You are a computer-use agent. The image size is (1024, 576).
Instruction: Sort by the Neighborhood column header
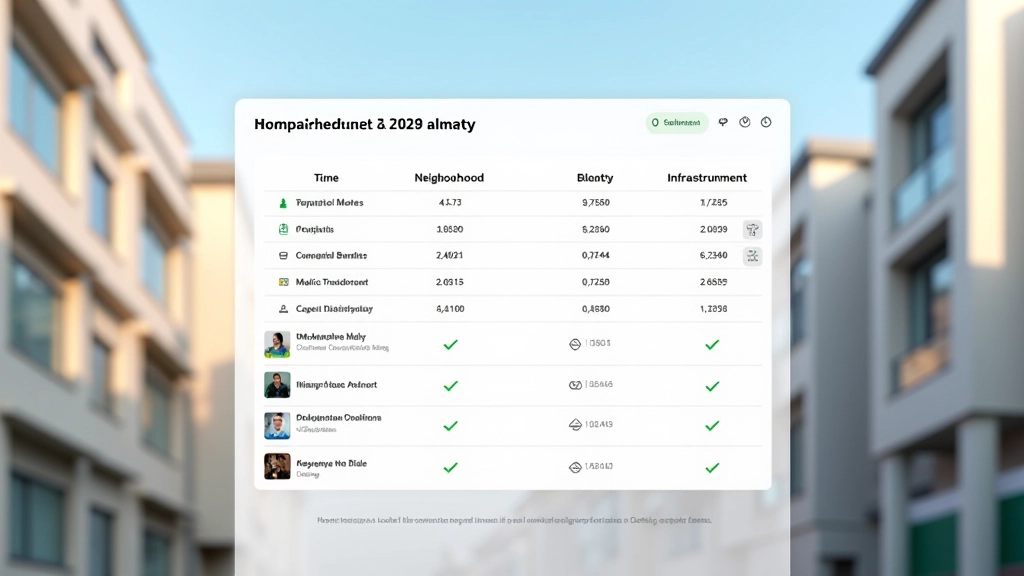click(x=449, y=178)
